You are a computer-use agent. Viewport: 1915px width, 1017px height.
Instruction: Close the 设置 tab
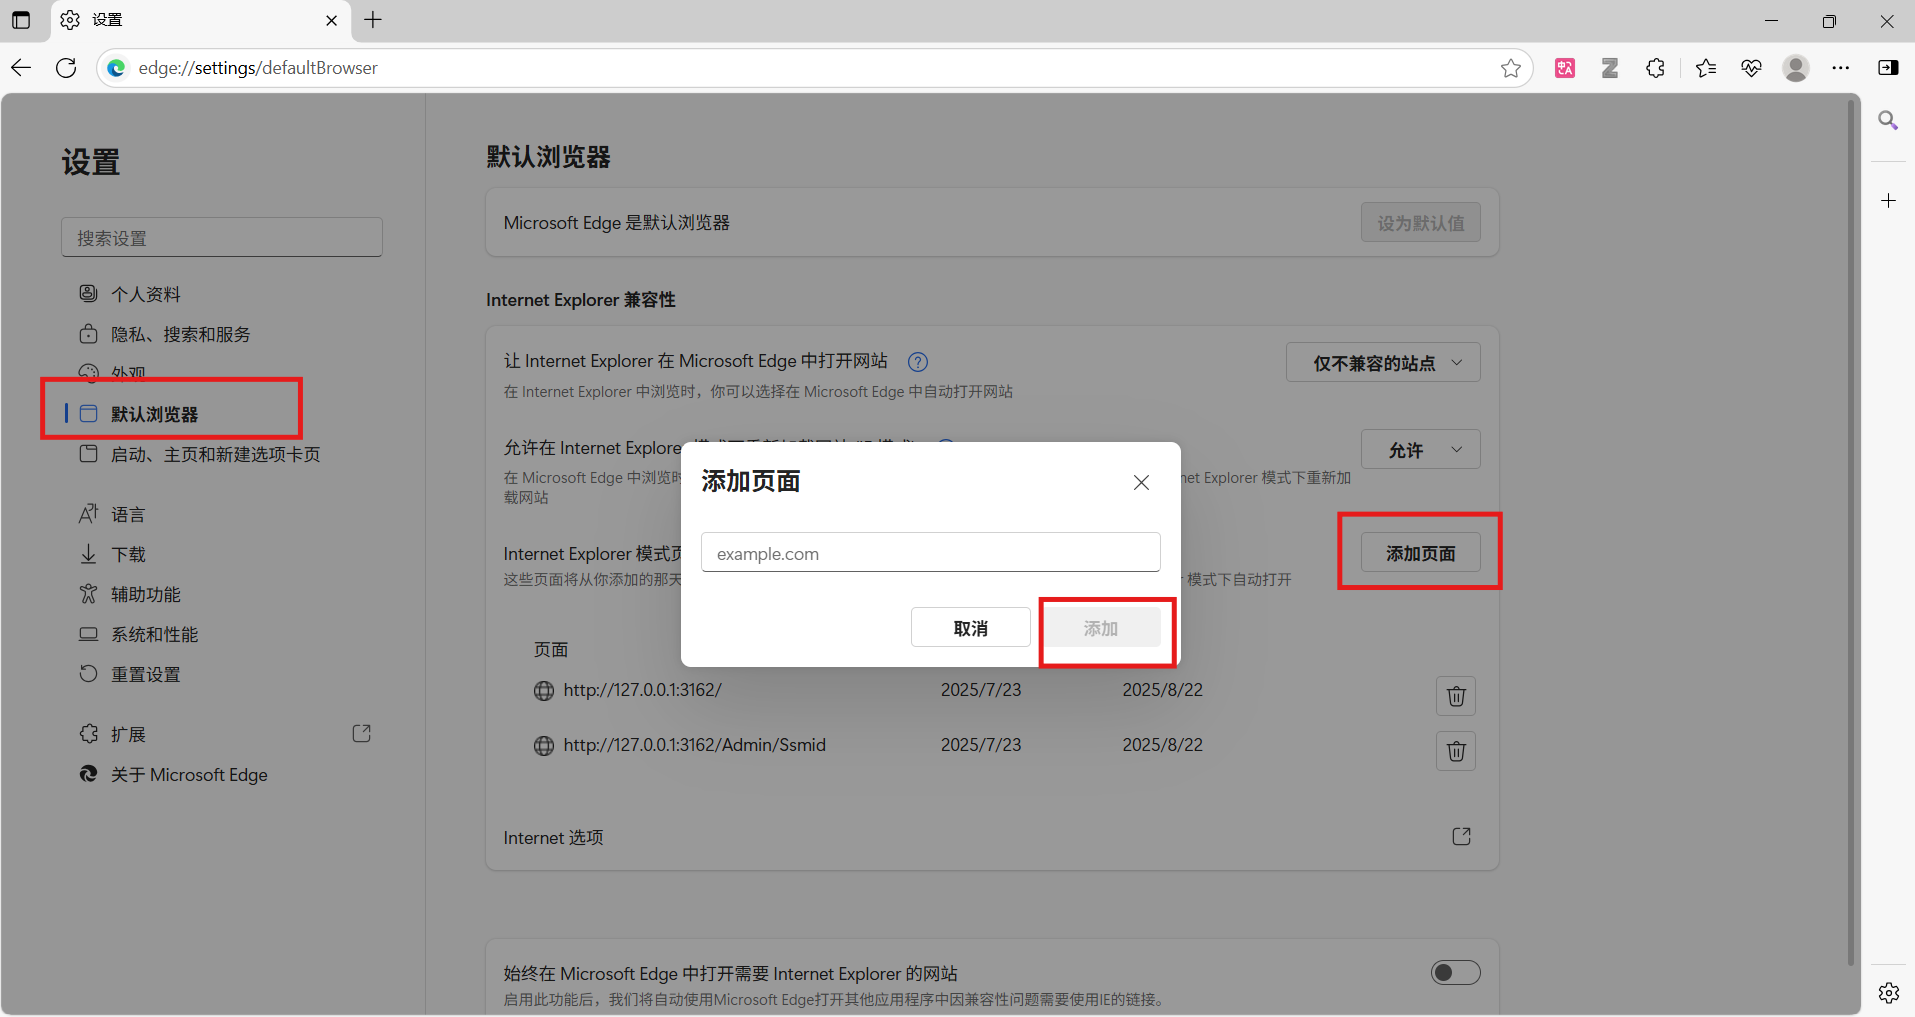(x=332, y=20)
